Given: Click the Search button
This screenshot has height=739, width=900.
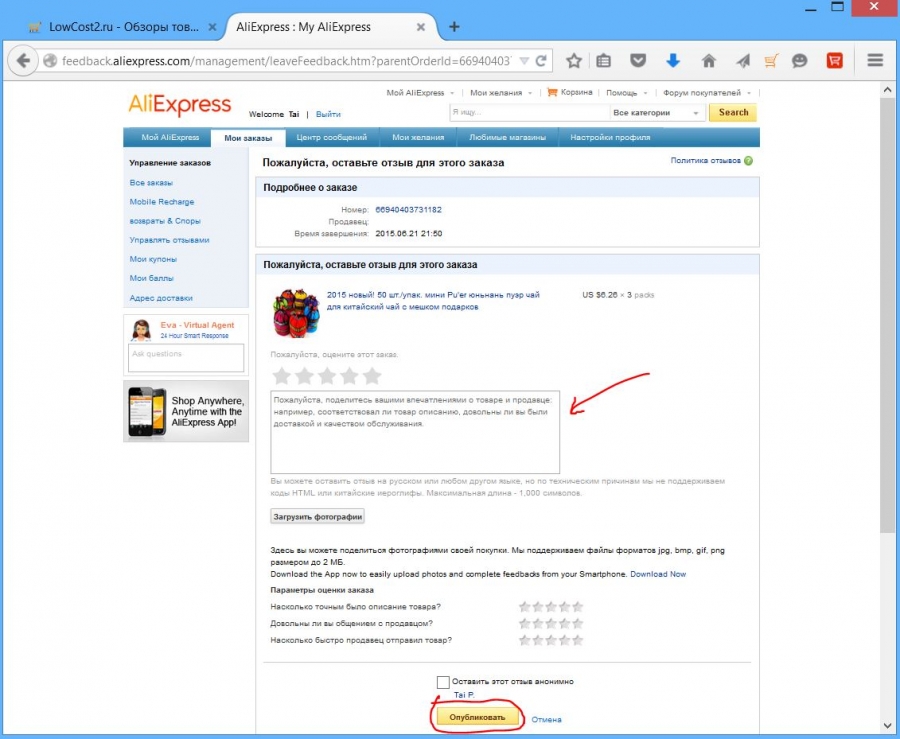Looking at the screenshot, I should tap(733, 112).
